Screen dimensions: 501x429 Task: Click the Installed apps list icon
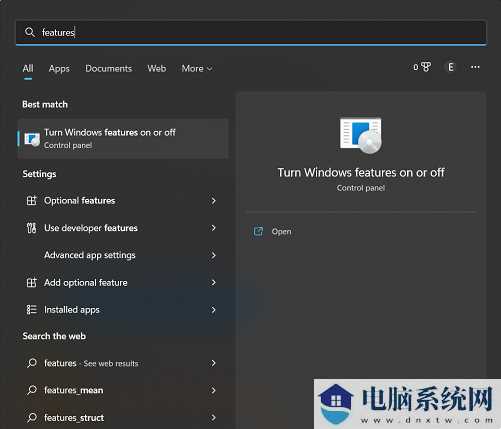[x=31, y=310]
